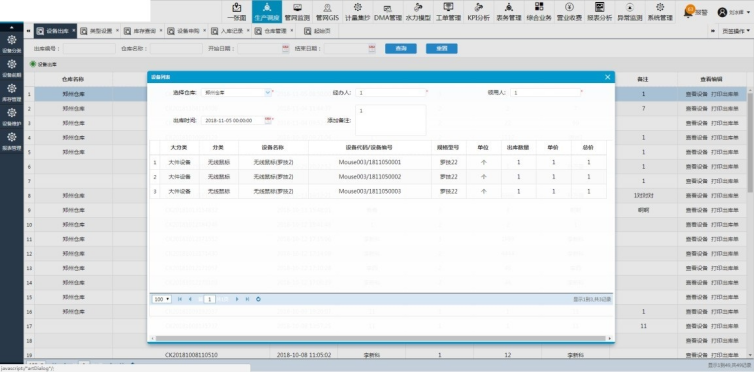Open the page size 100 dropdown in dialog
Screen dimensions: 755x373
(161, 299)
